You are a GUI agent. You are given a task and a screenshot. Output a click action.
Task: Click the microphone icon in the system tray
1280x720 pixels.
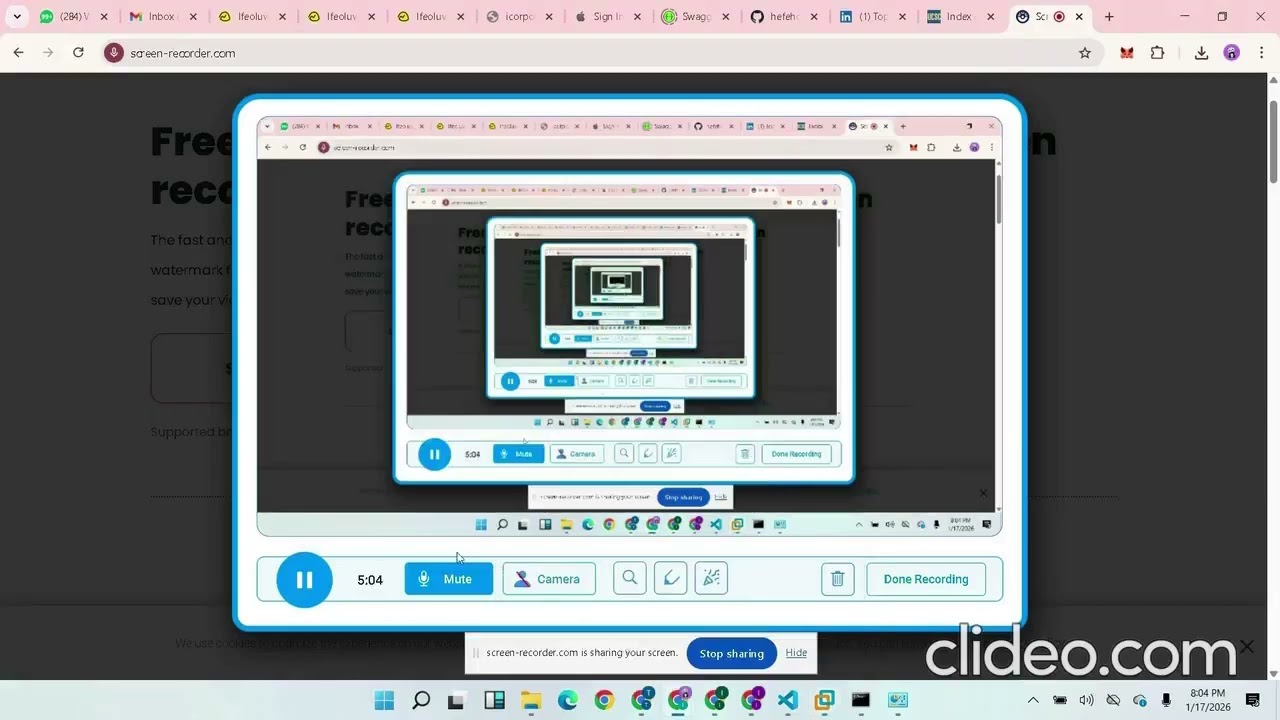[1166, 700]
